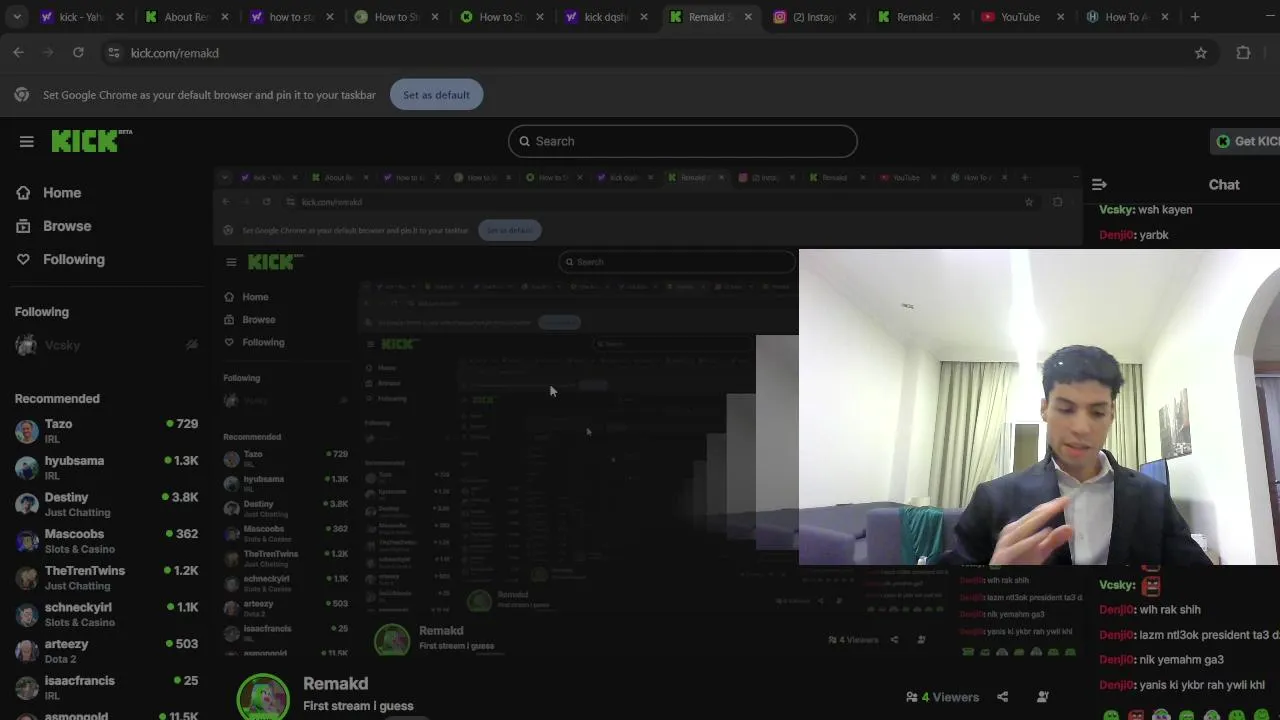
Task: Click the heart icon beside Following
Action: tap(23, 259)
